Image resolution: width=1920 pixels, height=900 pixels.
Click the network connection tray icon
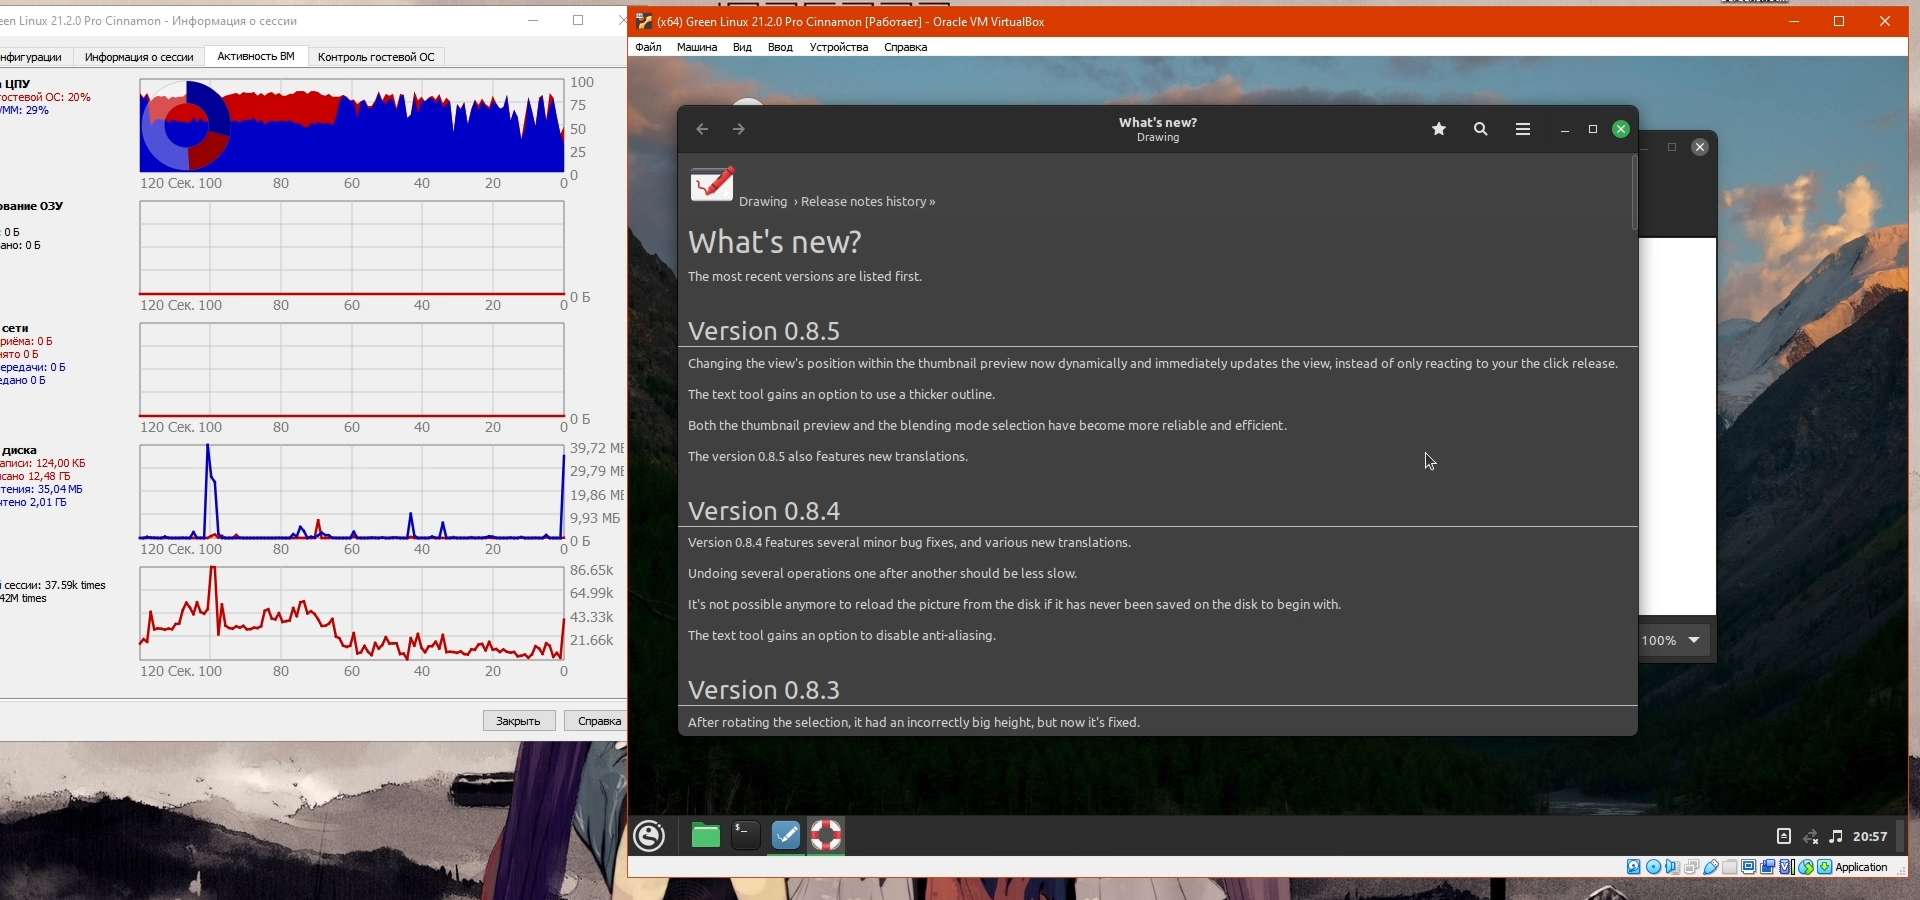(x=1810, y=837)
